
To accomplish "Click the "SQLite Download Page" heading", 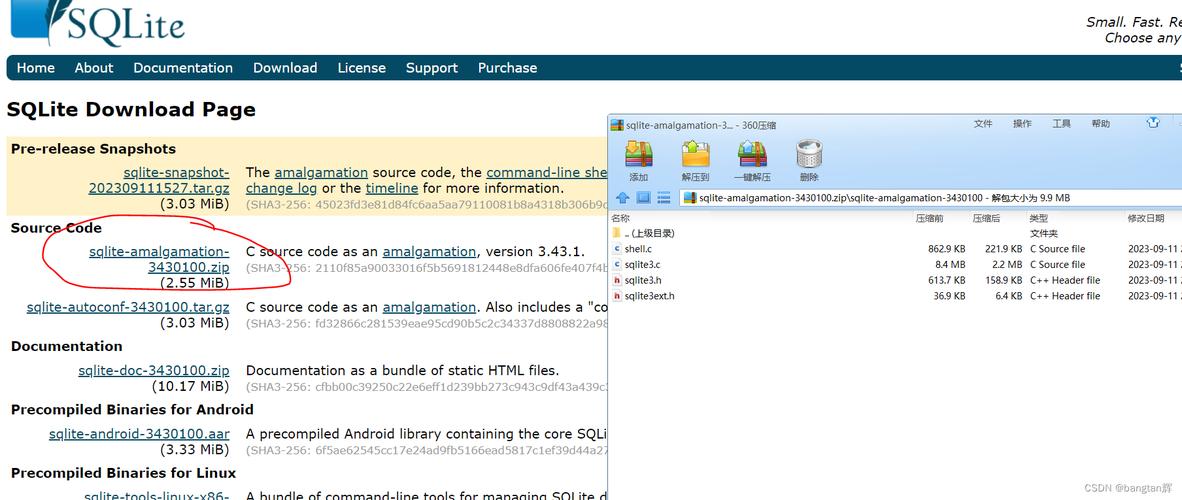I will point(131,110).
